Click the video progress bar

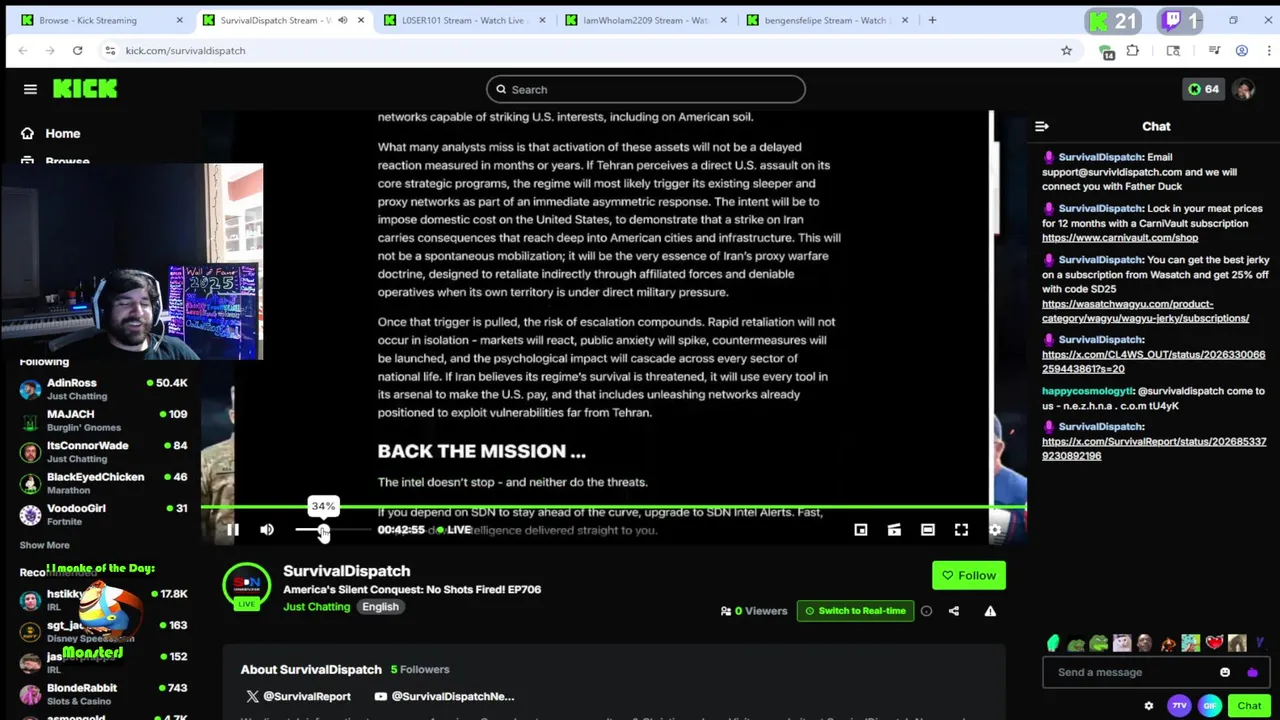pyautogui.click(x=613, y=508)
